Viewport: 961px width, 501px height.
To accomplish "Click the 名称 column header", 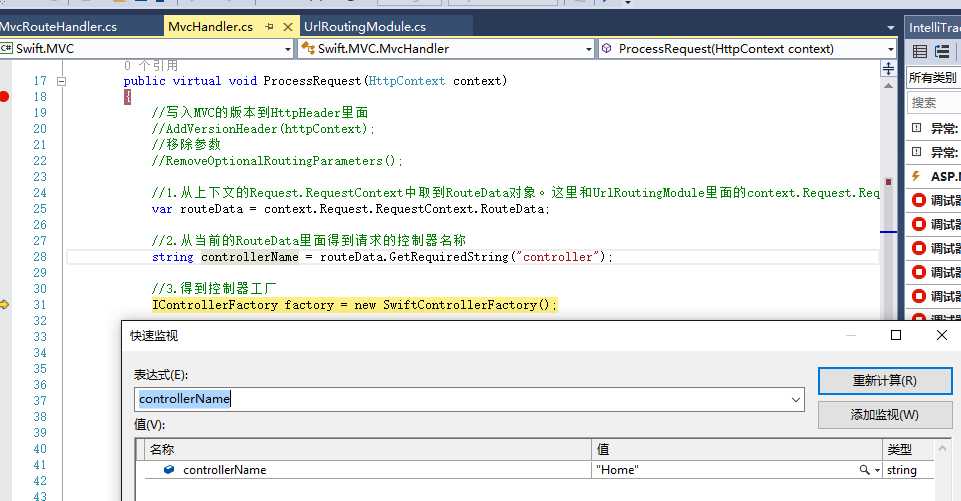I will pyautogui.click(x=368, y=449).
